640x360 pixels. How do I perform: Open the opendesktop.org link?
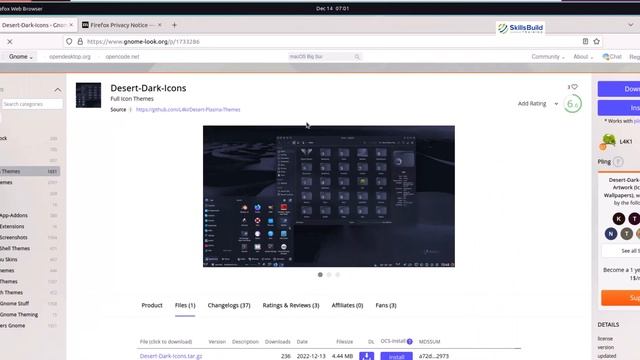pos(70,57)
